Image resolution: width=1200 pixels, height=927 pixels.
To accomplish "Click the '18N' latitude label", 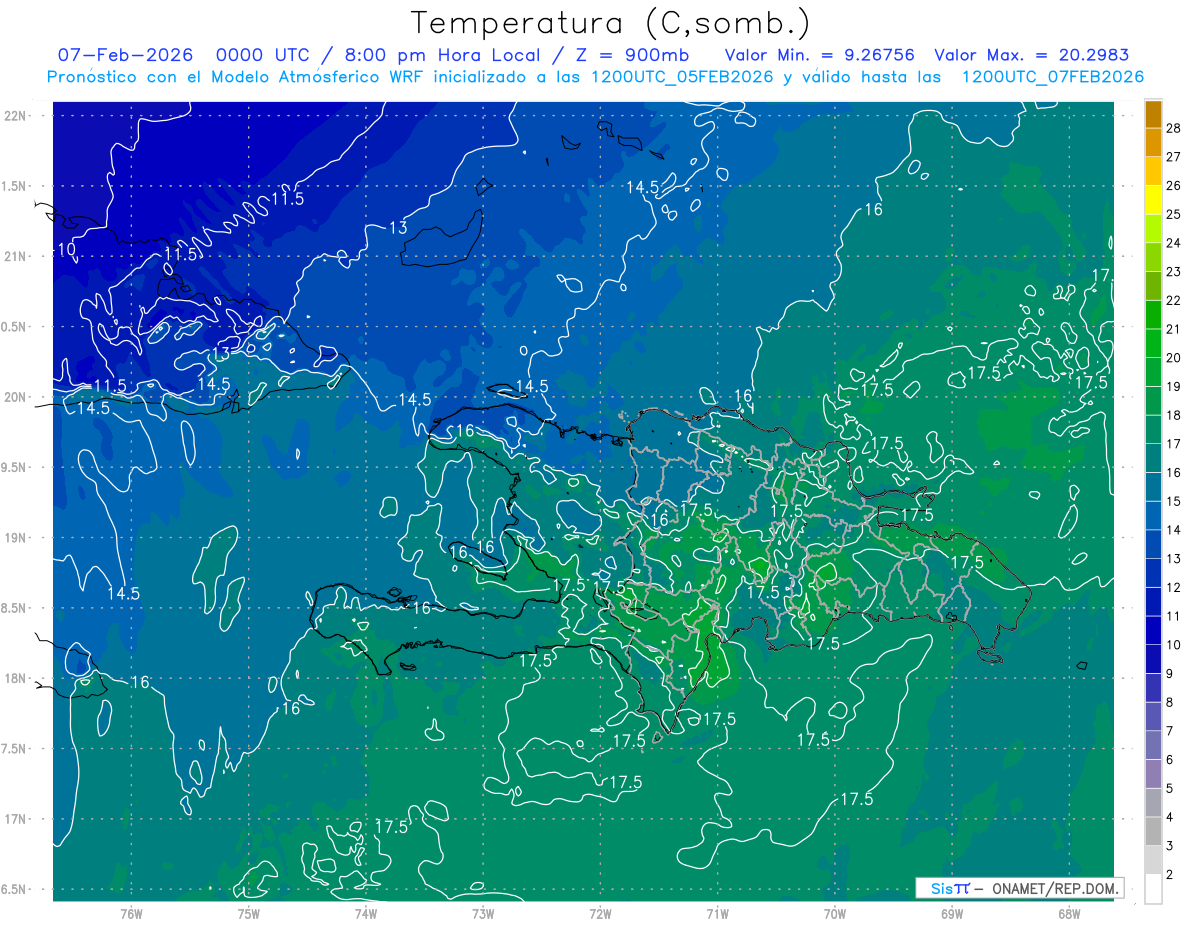I will coord(15,678).
